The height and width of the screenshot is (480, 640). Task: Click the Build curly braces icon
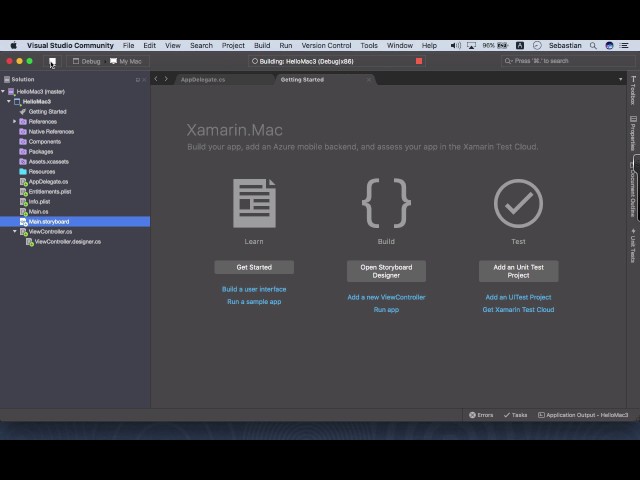[386, 203]
